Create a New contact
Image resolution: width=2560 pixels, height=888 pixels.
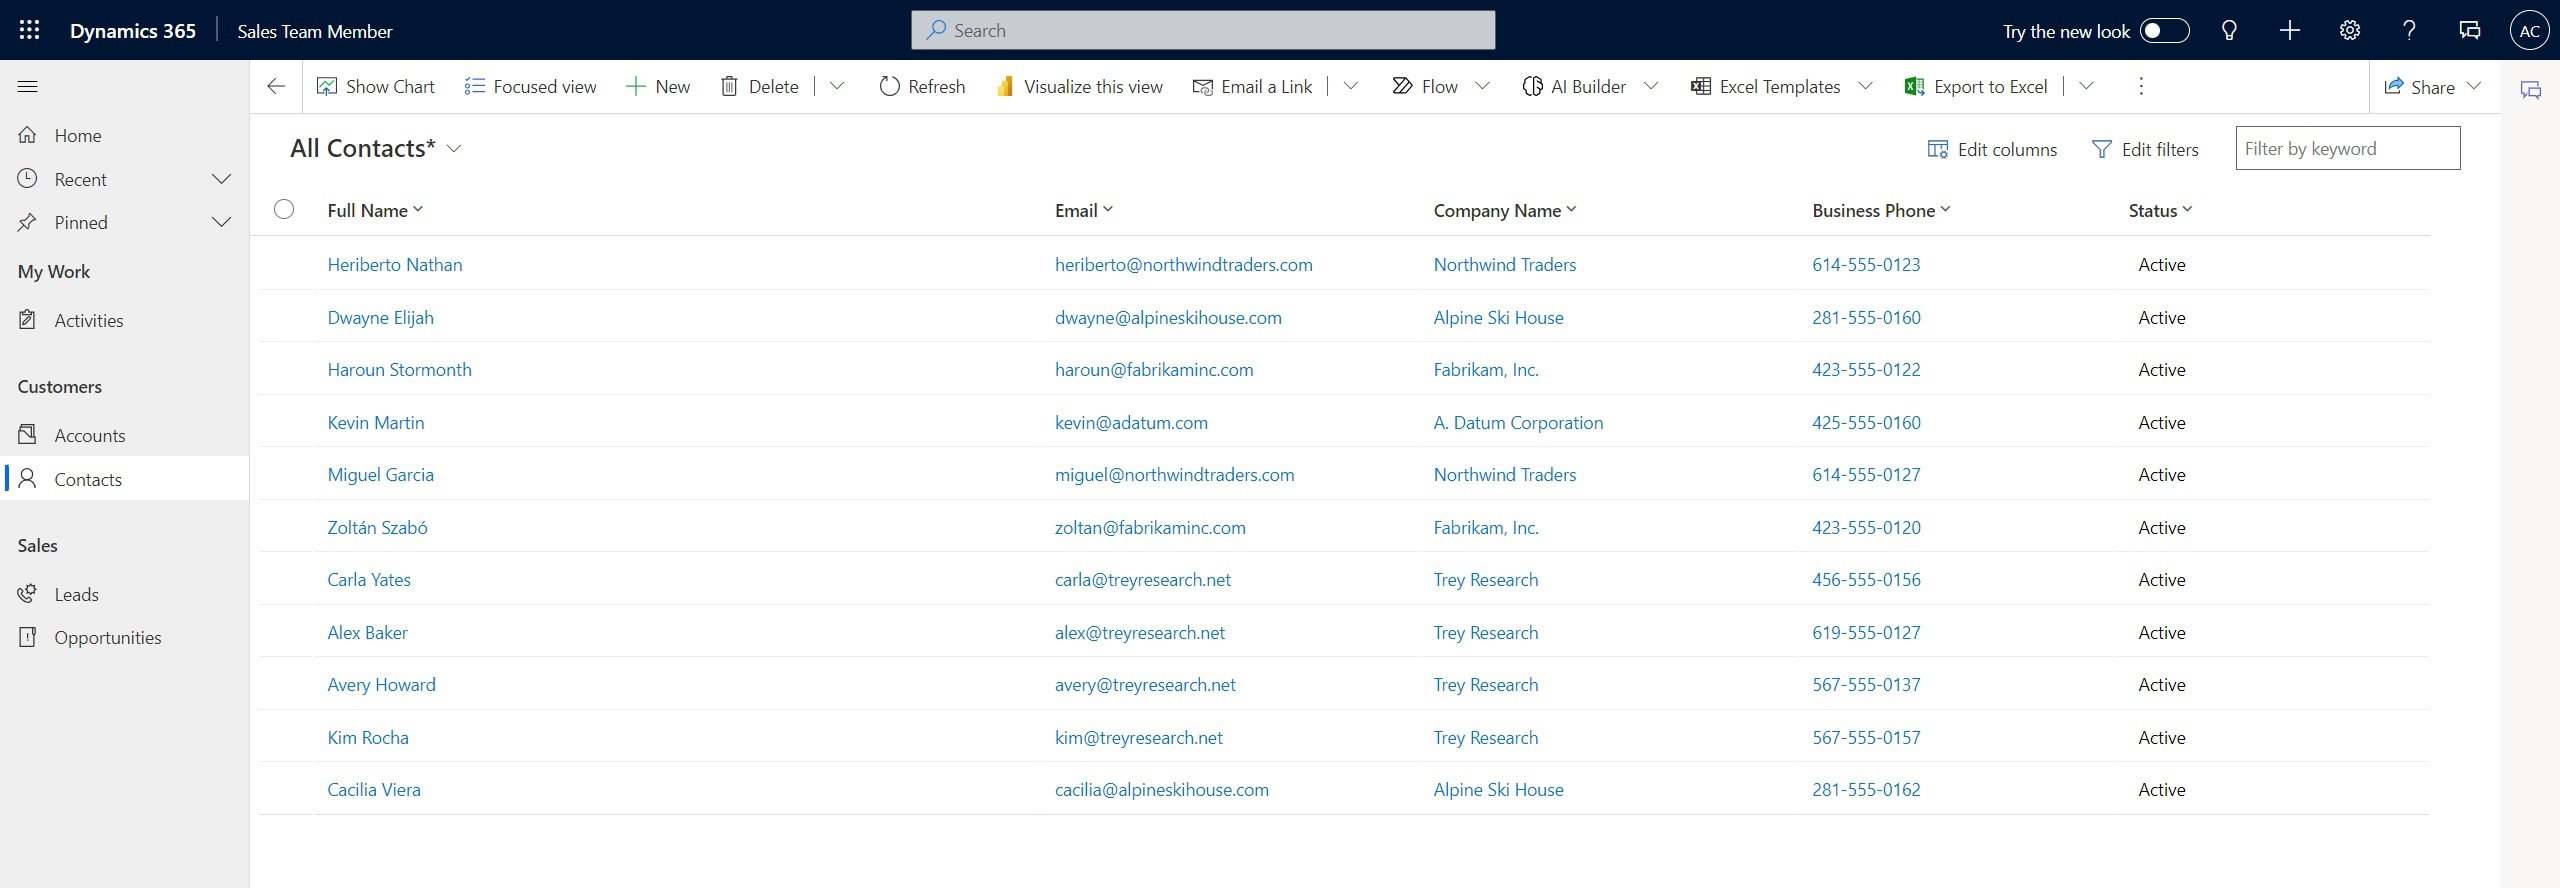tap(658, 86)
